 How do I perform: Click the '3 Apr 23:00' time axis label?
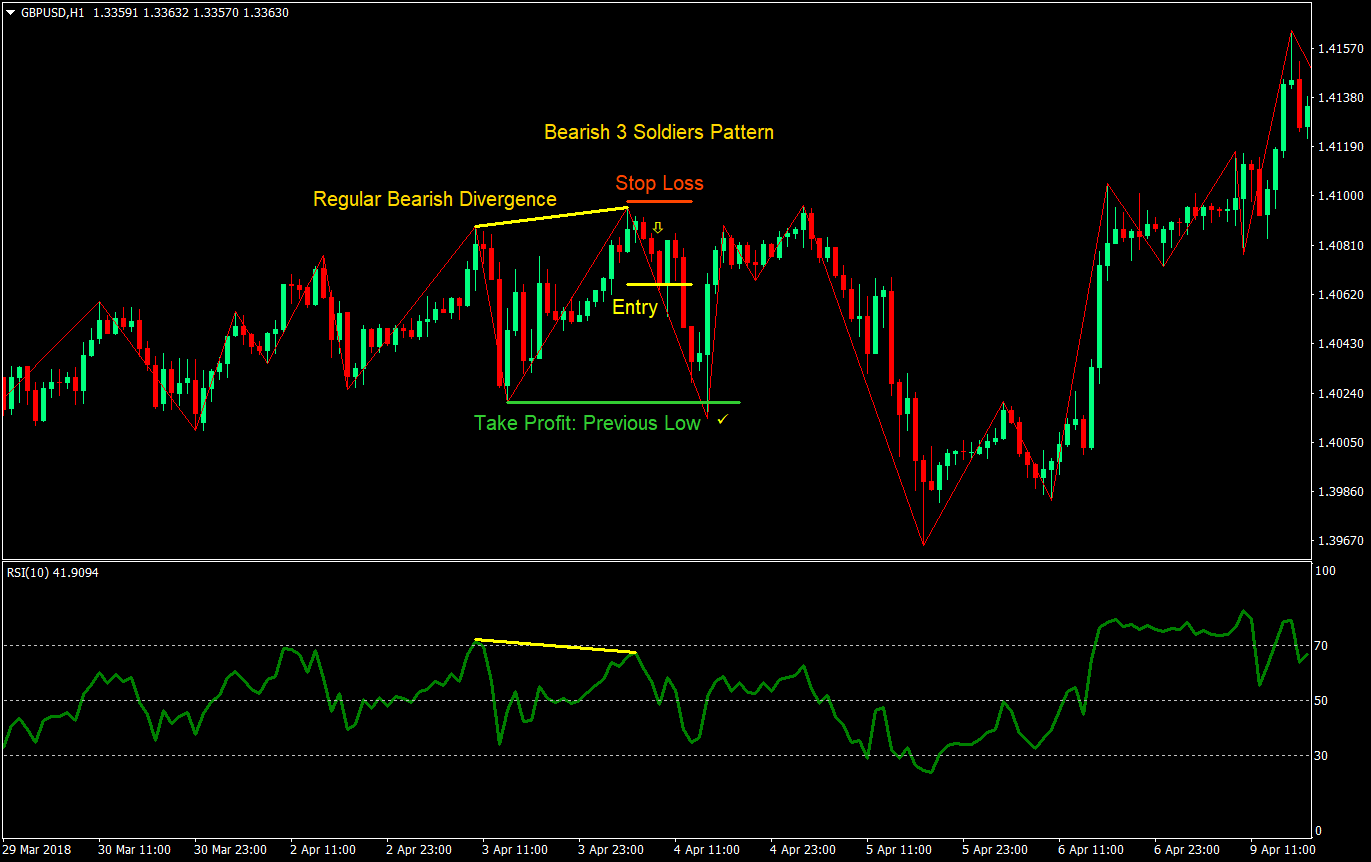tap(612, 850)
